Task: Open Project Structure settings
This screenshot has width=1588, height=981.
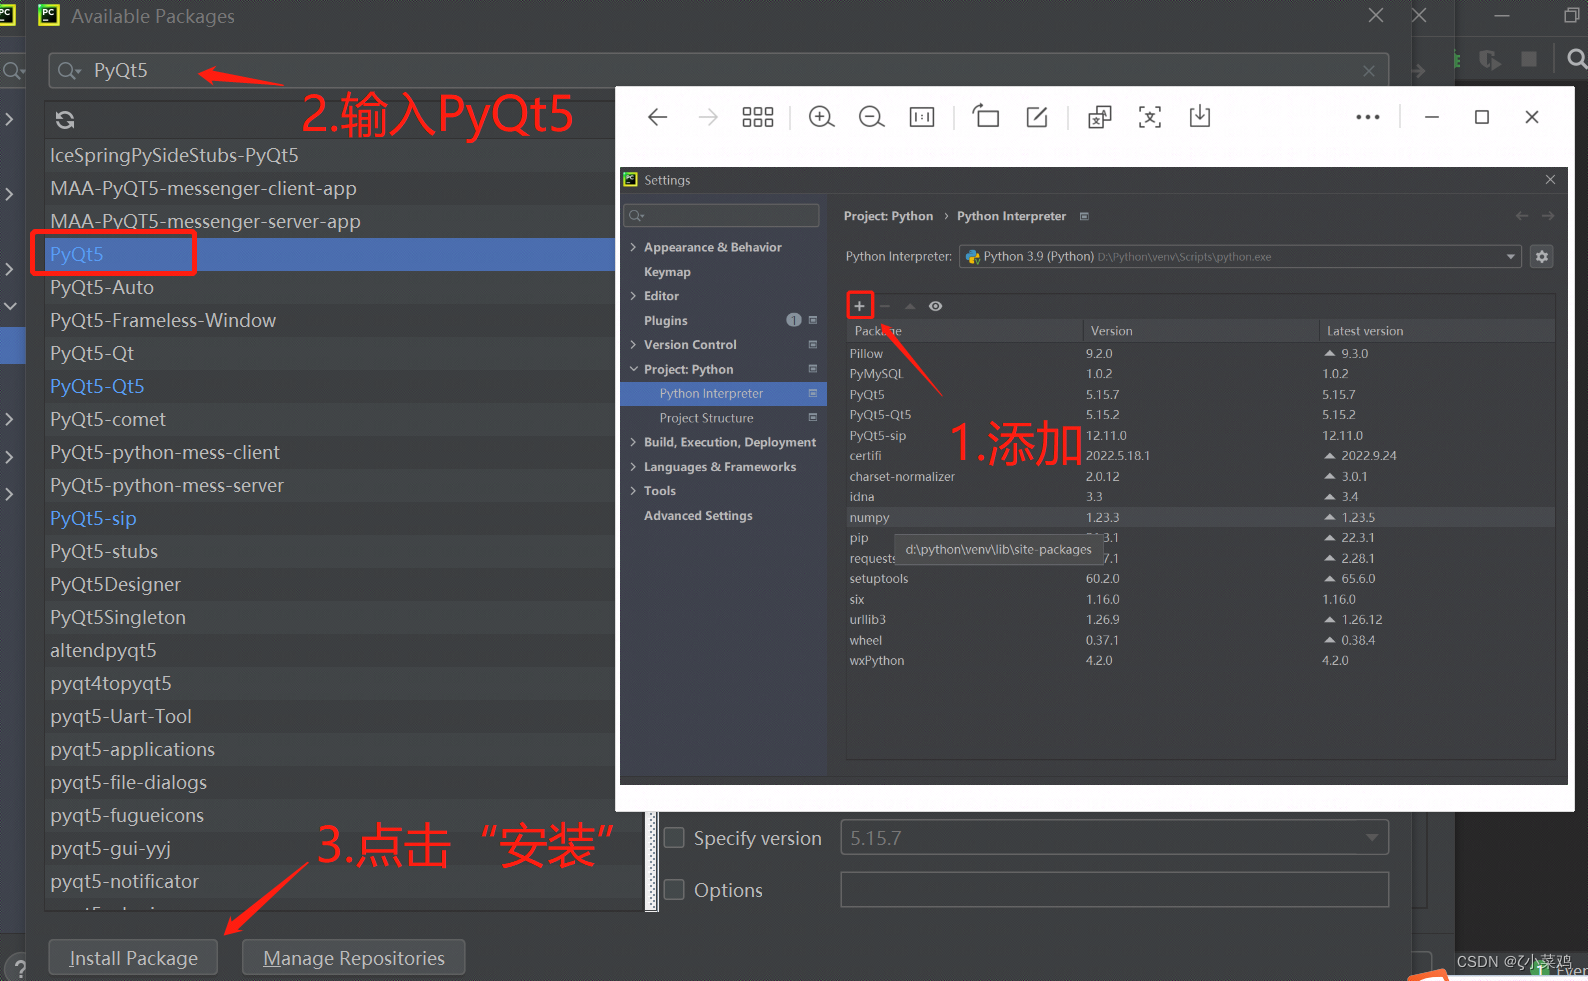Action: coord(706,418)
